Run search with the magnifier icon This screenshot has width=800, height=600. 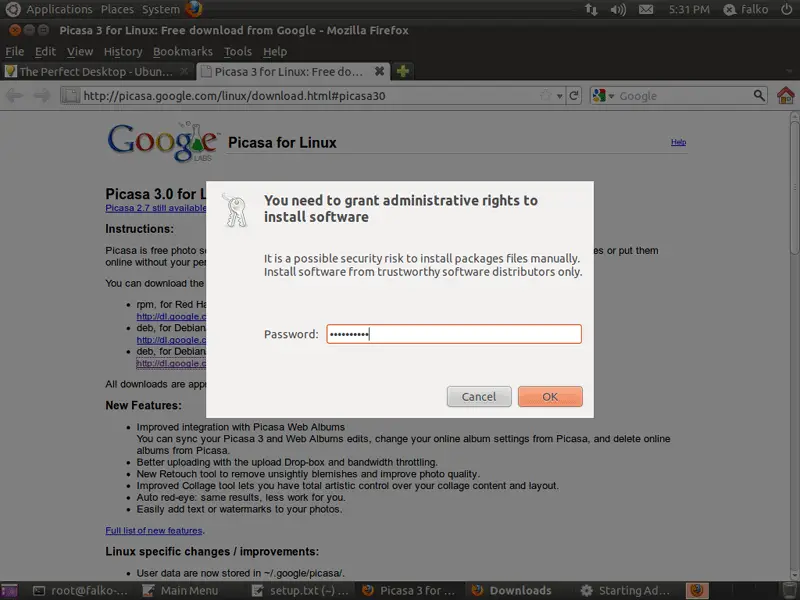[x=759, y=95]
